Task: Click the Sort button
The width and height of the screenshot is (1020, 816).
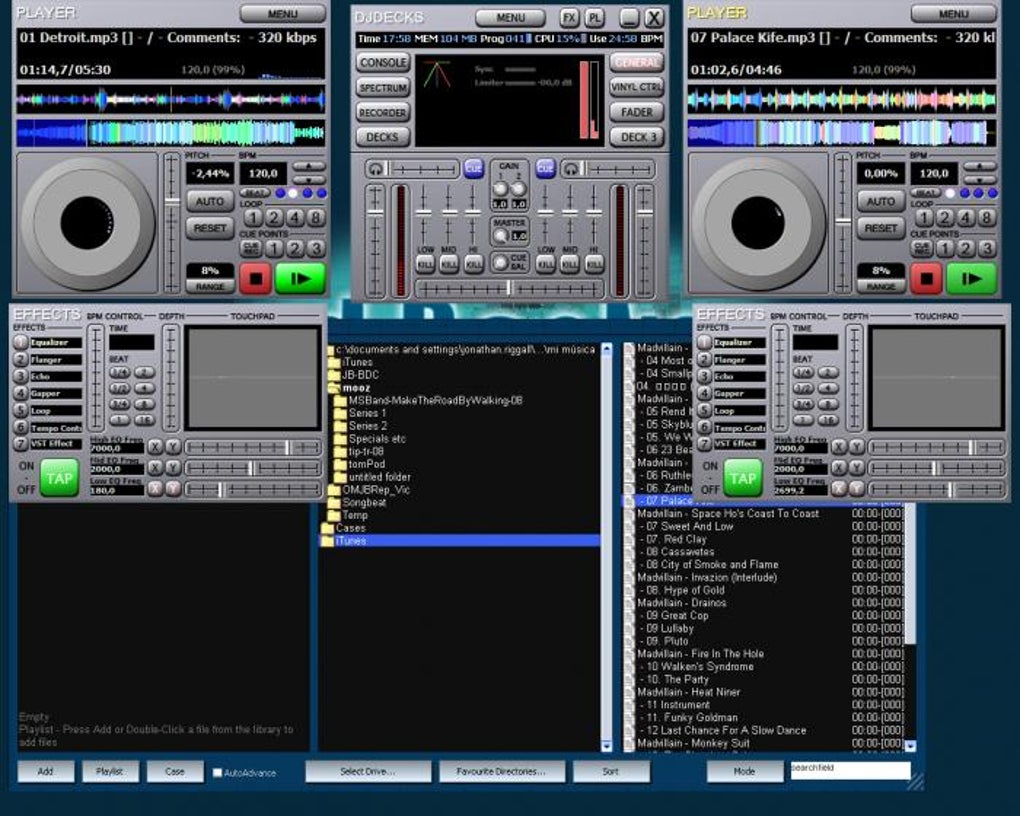Action: [611, 771]
